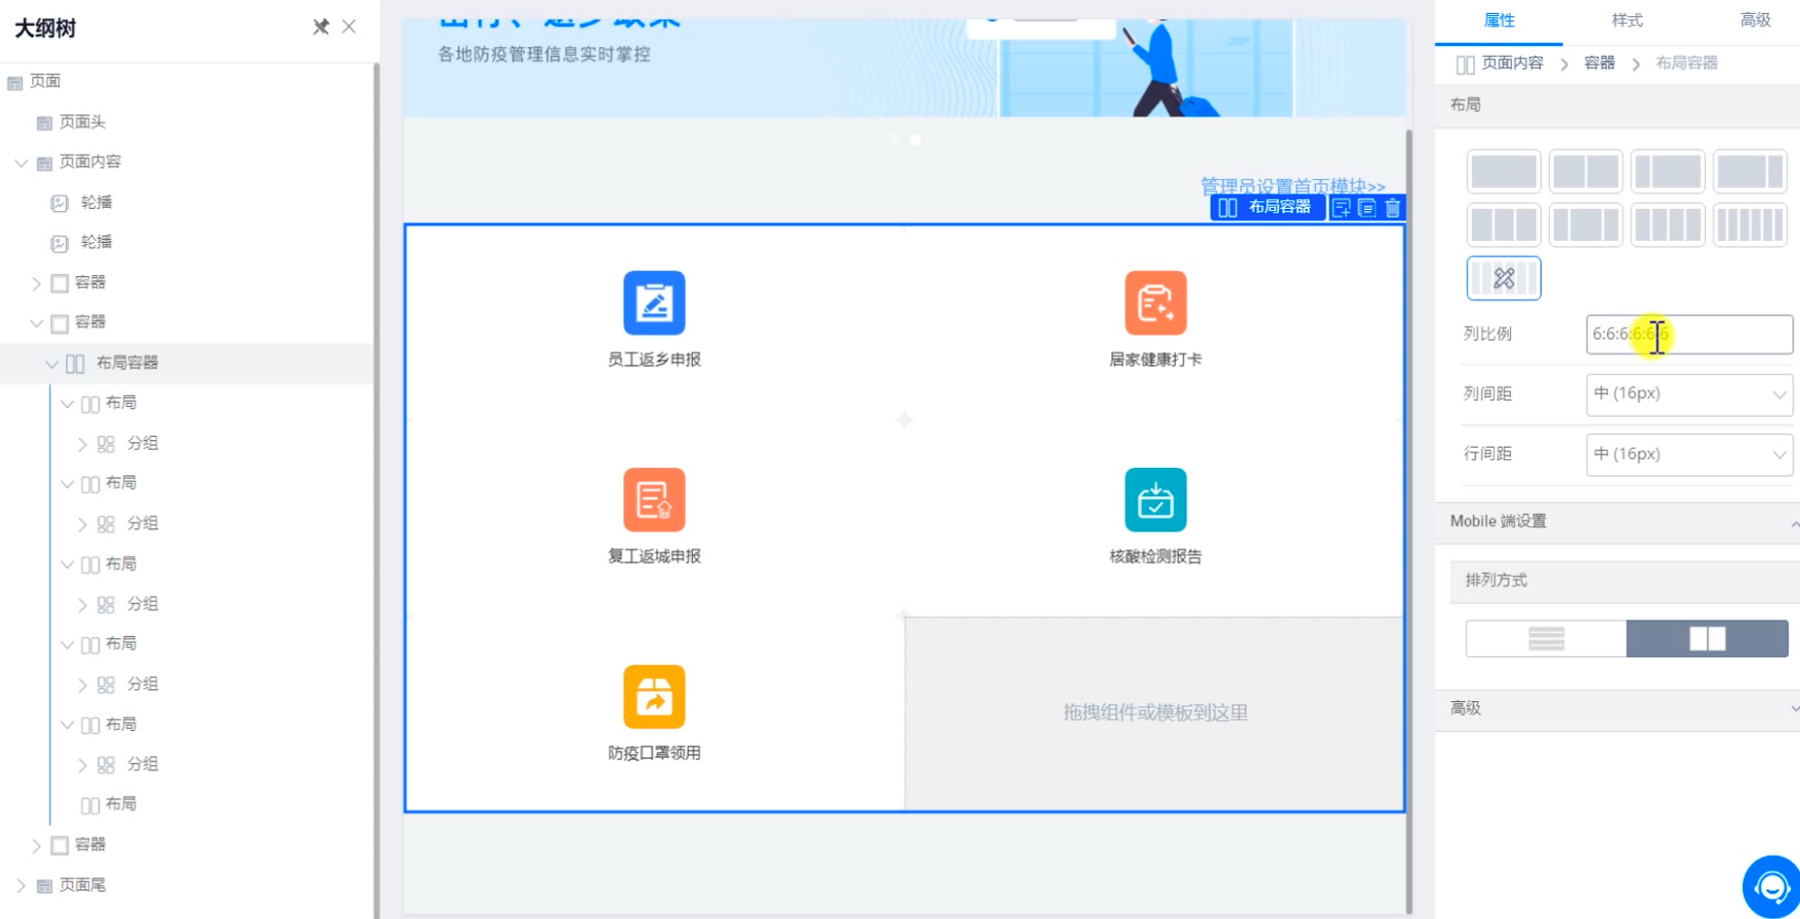Image resolution: width=1800 pixels, height=919 pixels.
Task: Open the 管理员设置首页模块 link
Action: click(x=1292, y=186)
